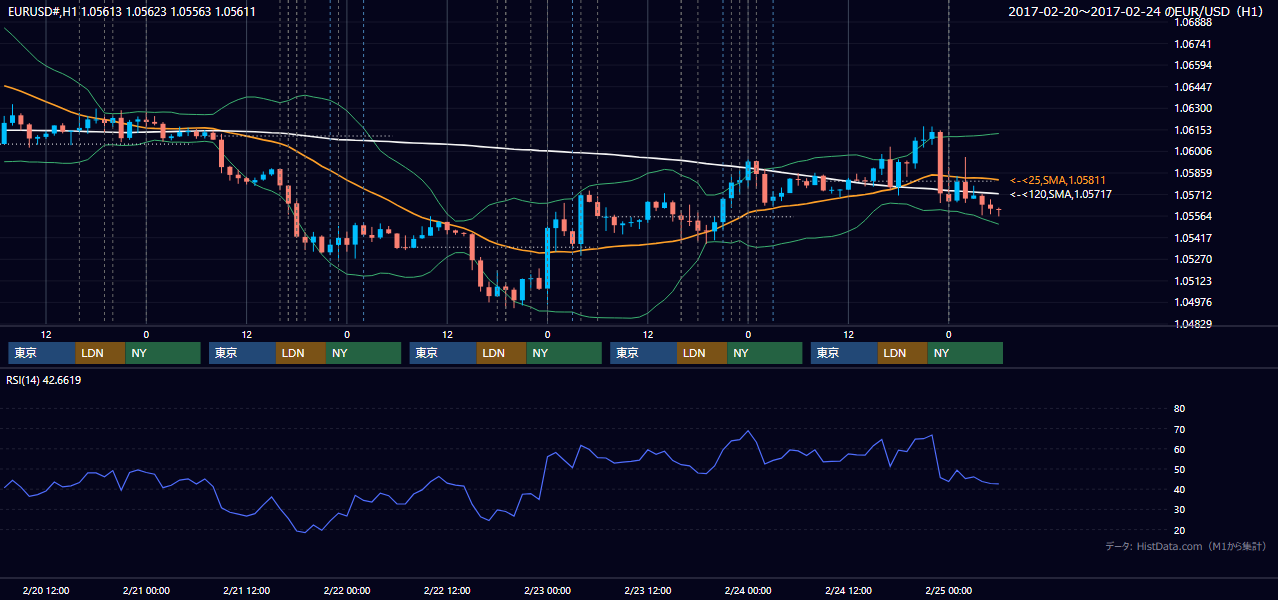Screen dimensions: 1278x600
Task: Click the 1.05123 price axis label
Action: pos(1193,281)
